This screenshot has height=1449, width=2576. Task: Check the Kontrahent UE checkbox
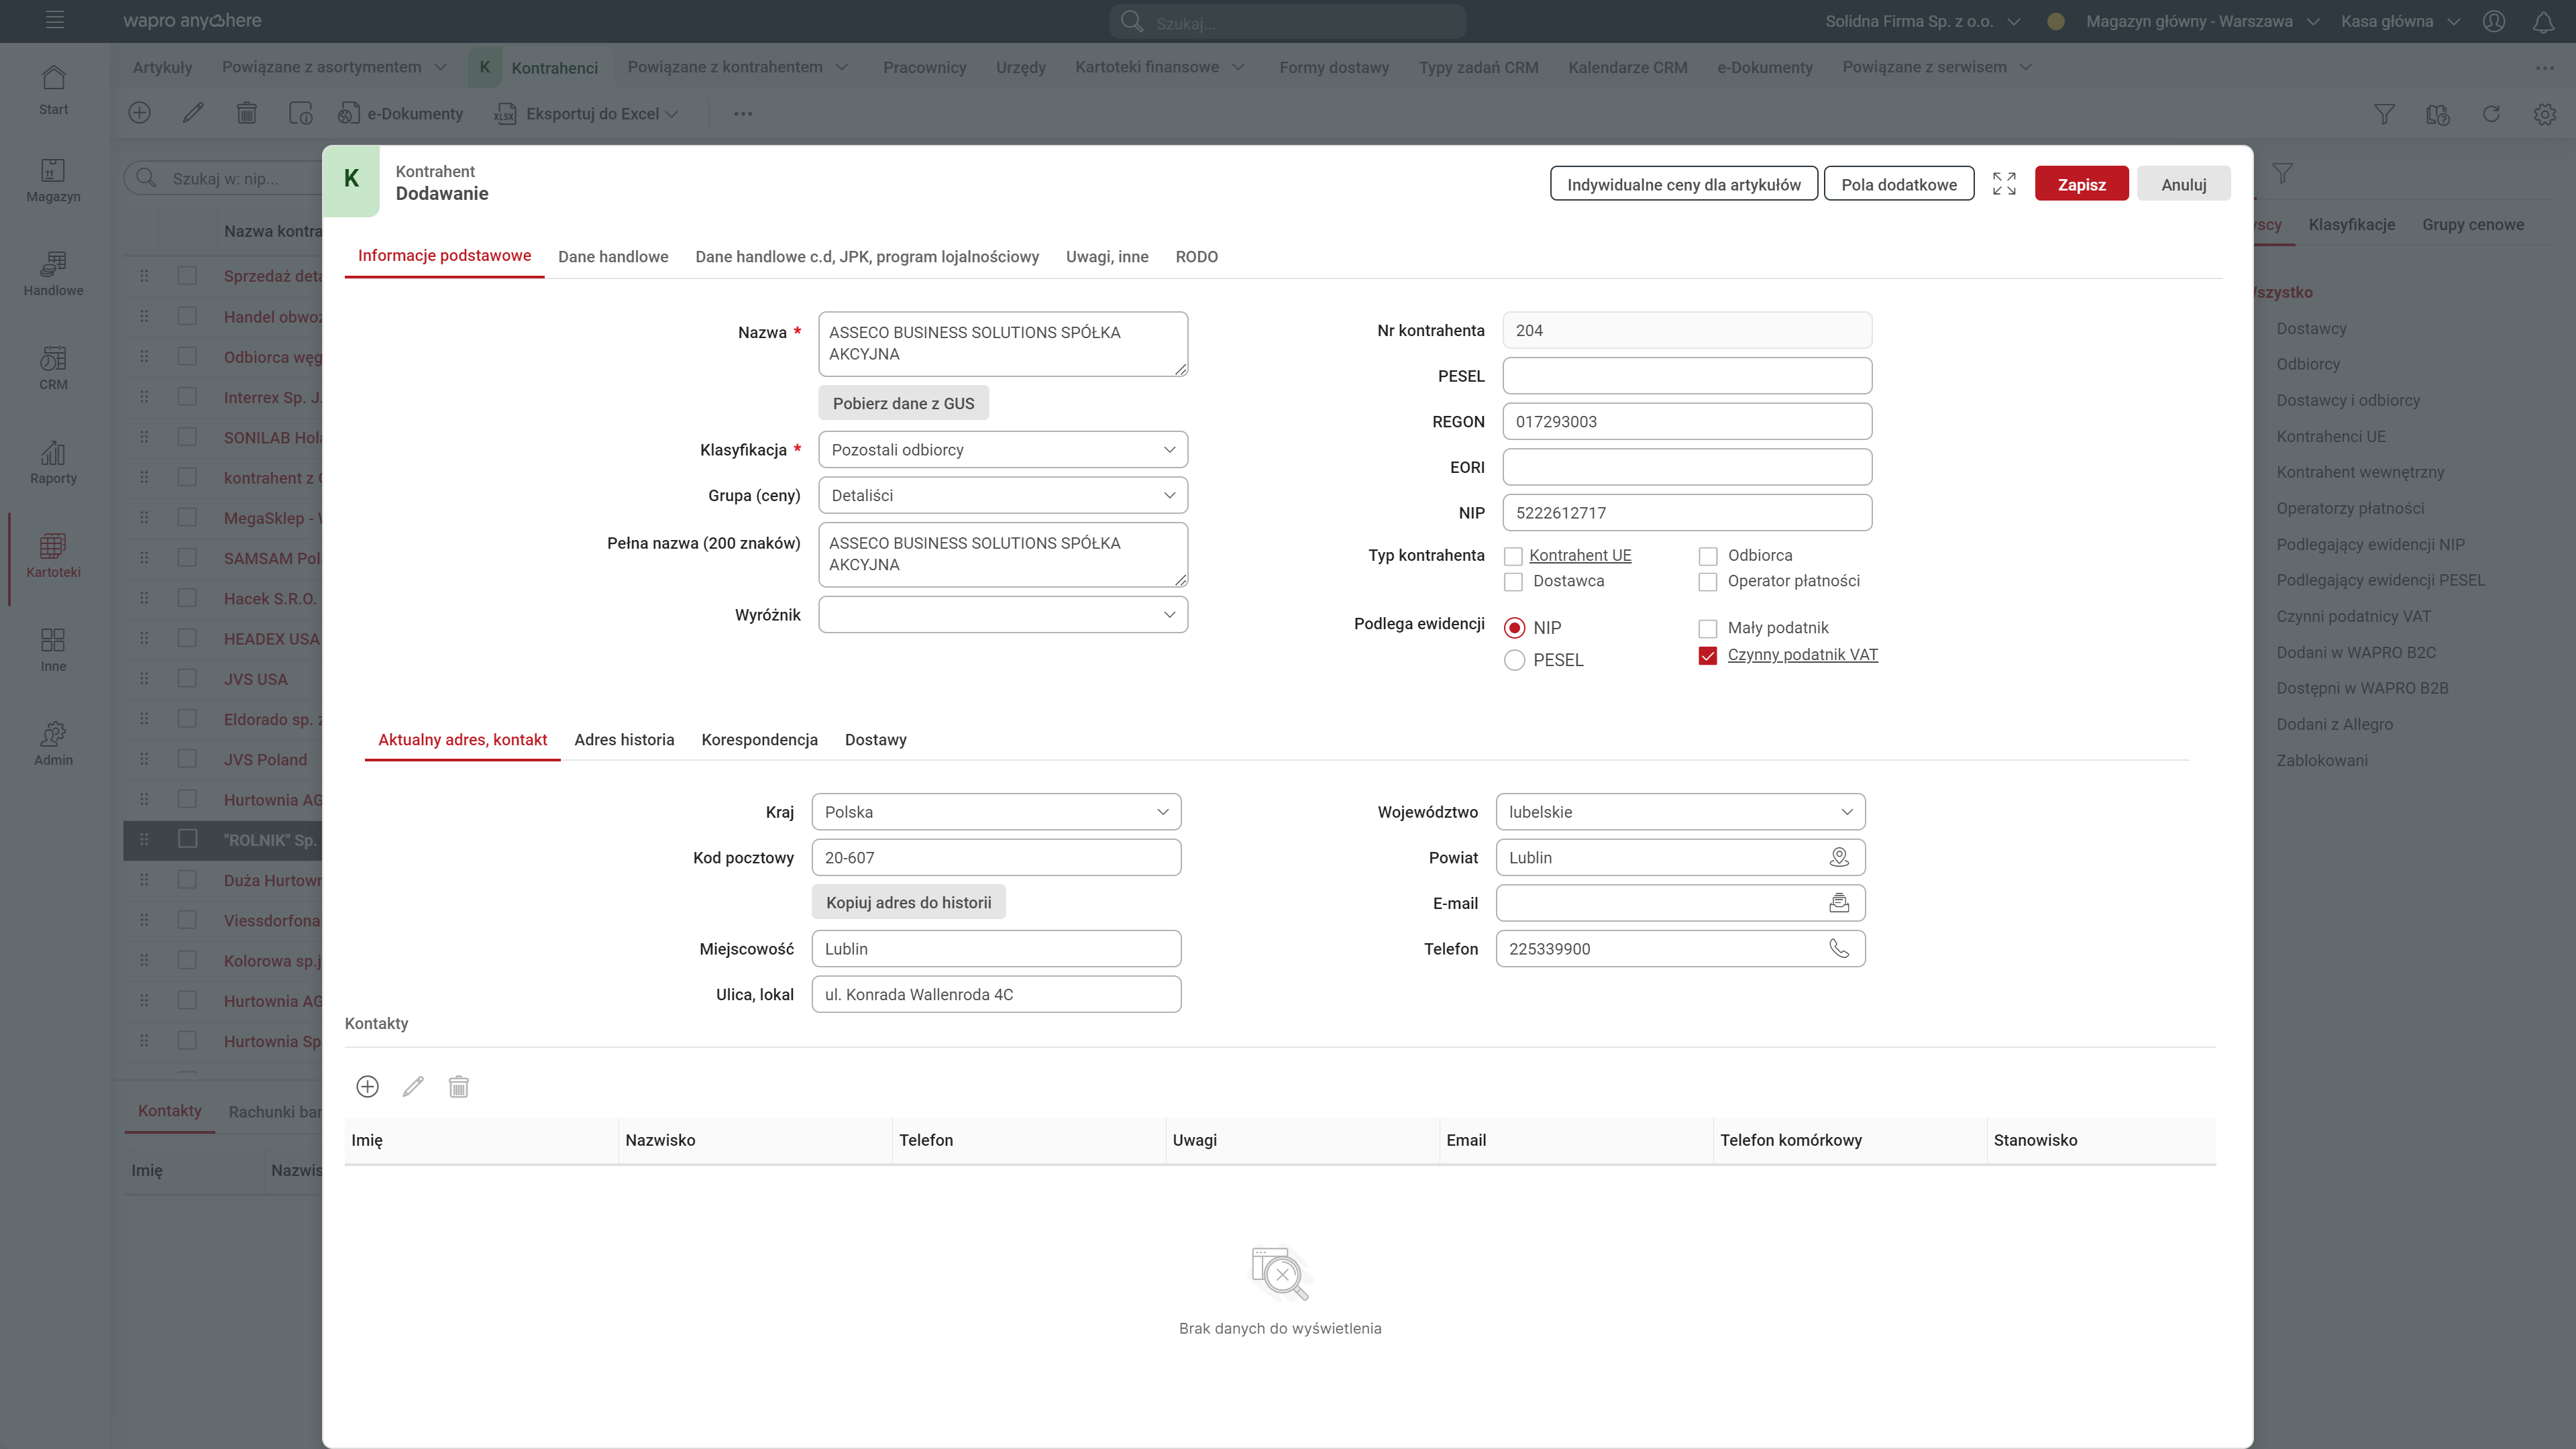[1513, 556]
